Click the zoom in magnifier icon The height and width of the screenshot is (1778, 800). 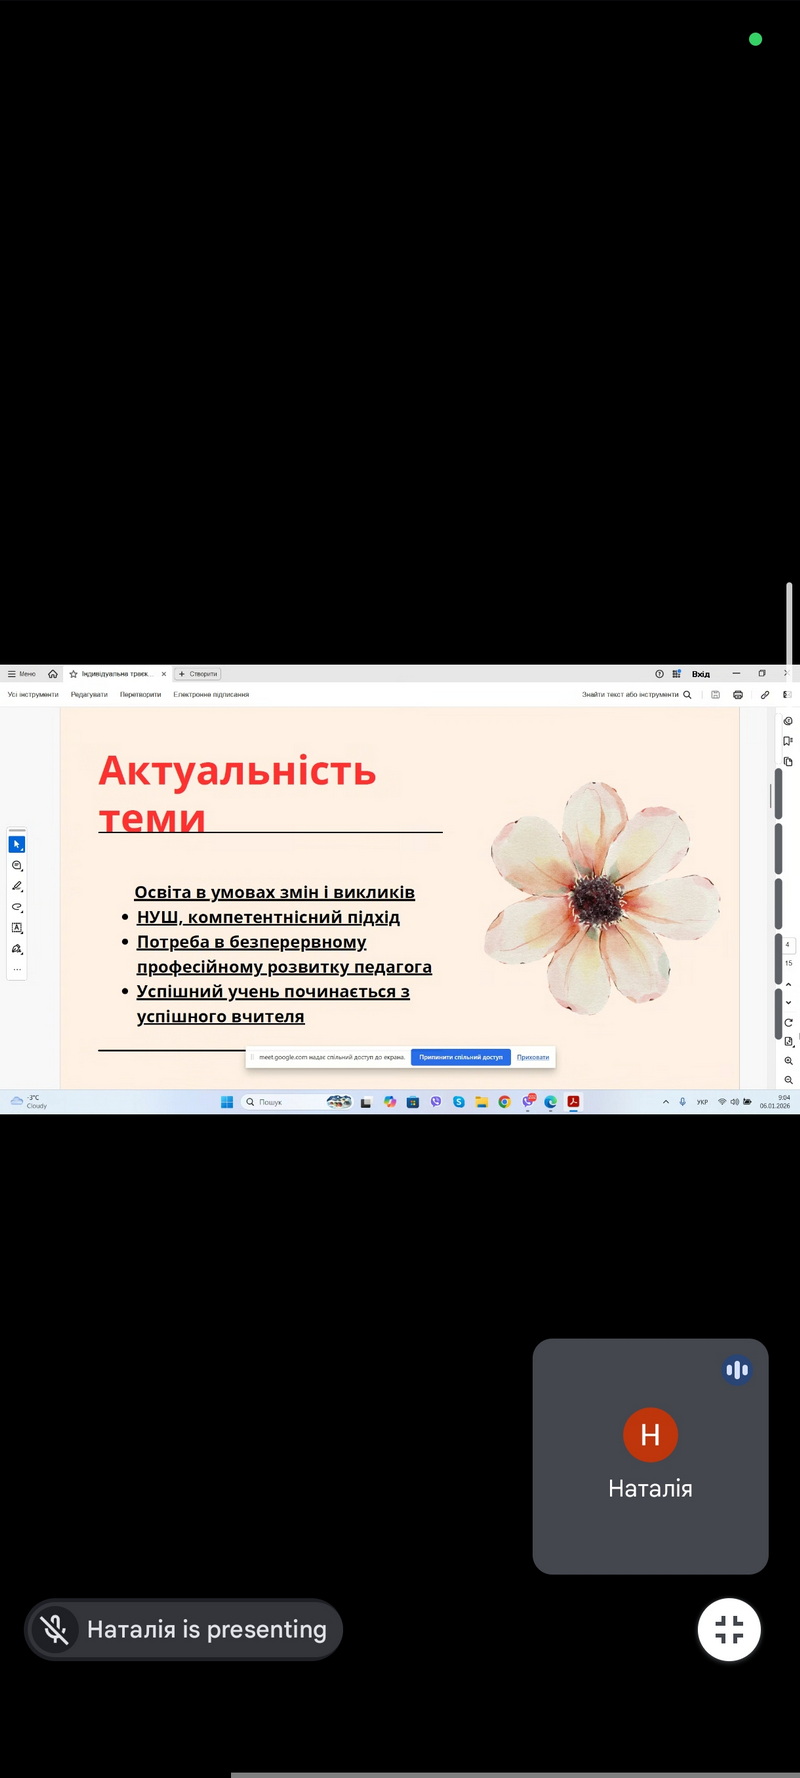click(788, 1061)
